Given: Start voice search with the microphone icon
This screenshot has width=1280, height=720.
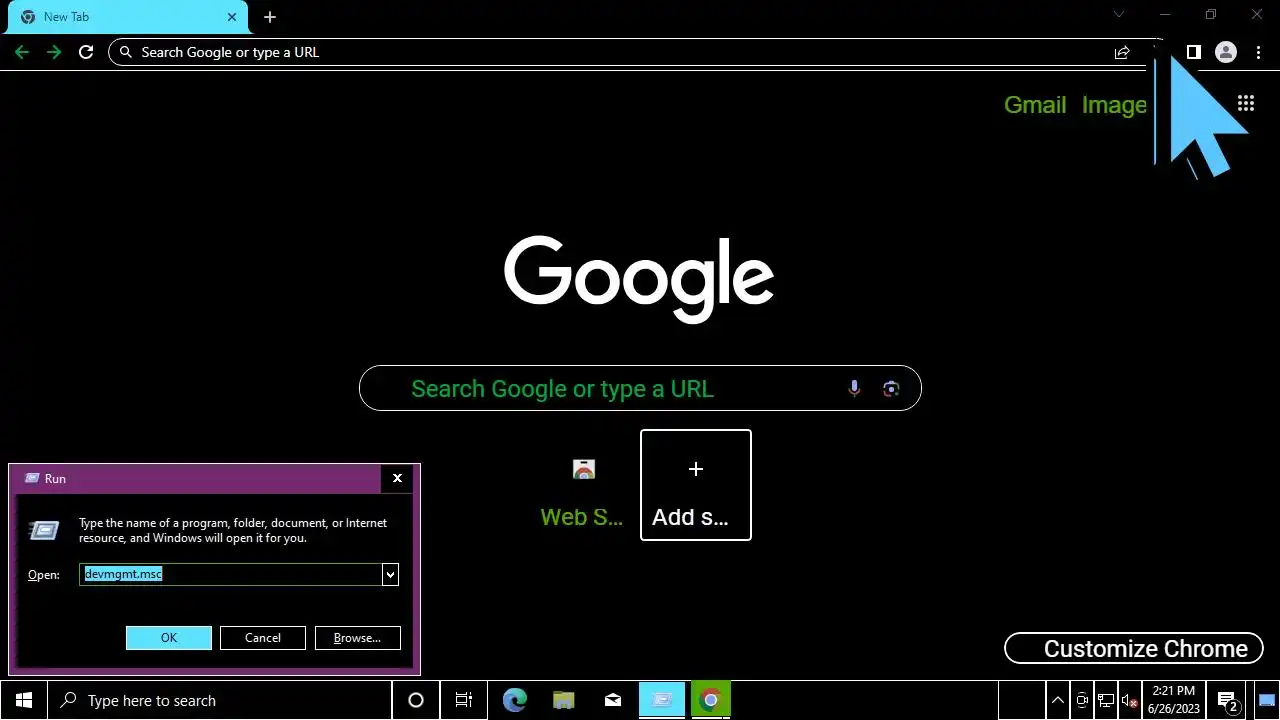Looking at the screenshot, I should pyautogui.click(x=854, y=388).
